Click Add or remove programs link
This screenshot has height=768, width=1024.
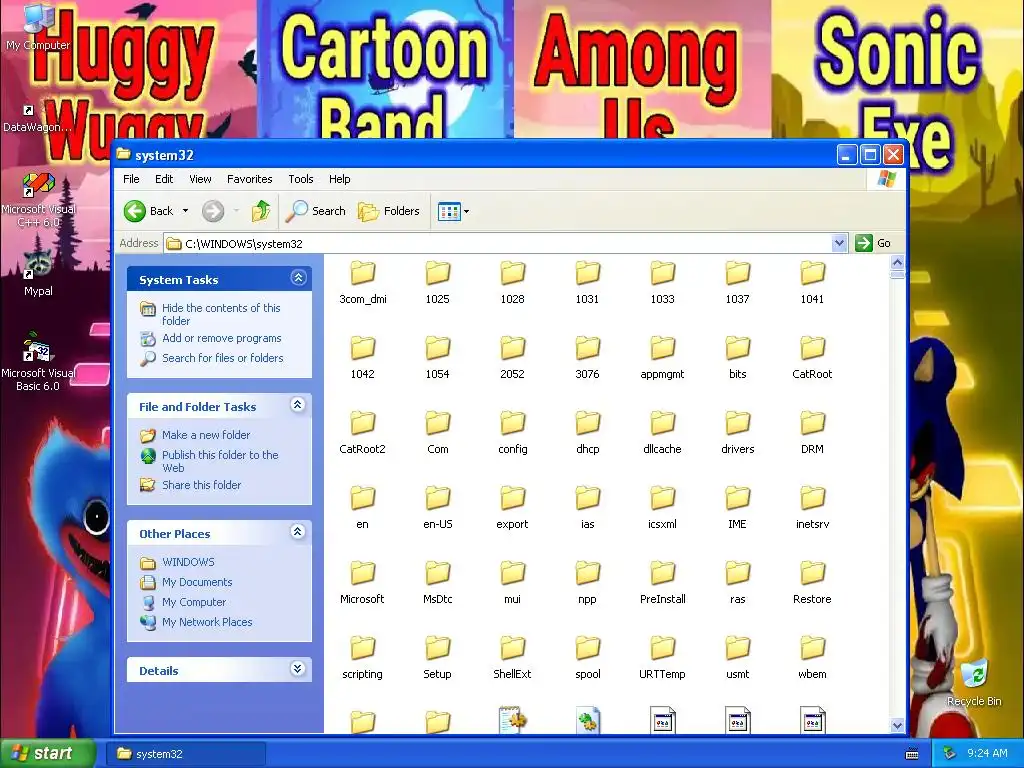(221, 338)
